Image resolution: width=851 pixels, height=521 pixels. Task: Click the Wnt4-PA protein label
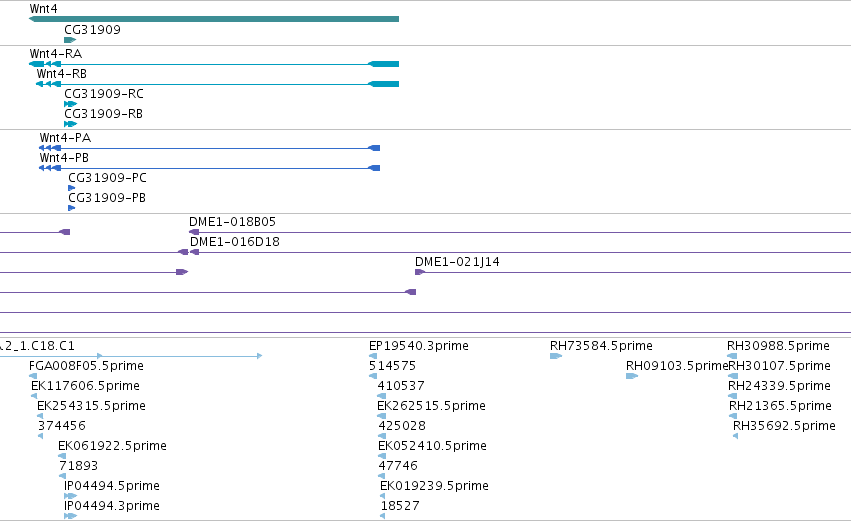[x=65, y=138]
